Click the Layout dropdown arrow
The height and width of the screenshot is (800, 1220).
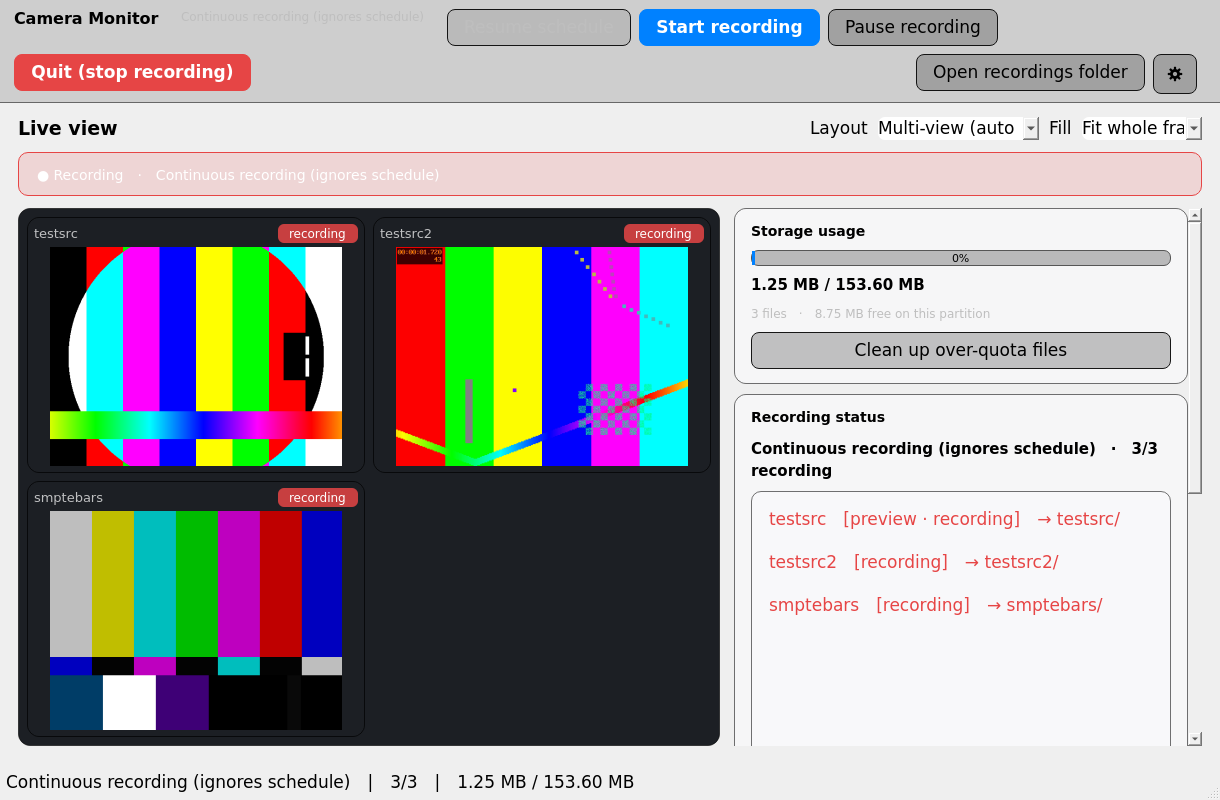coord(1031,128)
